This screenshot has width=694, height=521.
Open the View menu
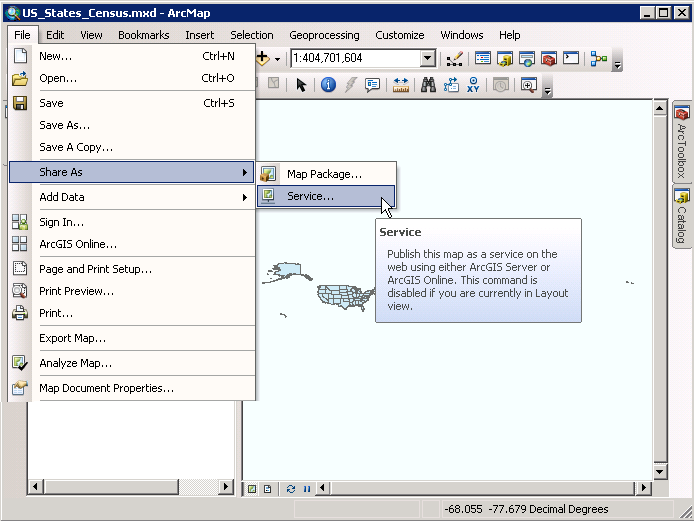(x=91, y=35)
